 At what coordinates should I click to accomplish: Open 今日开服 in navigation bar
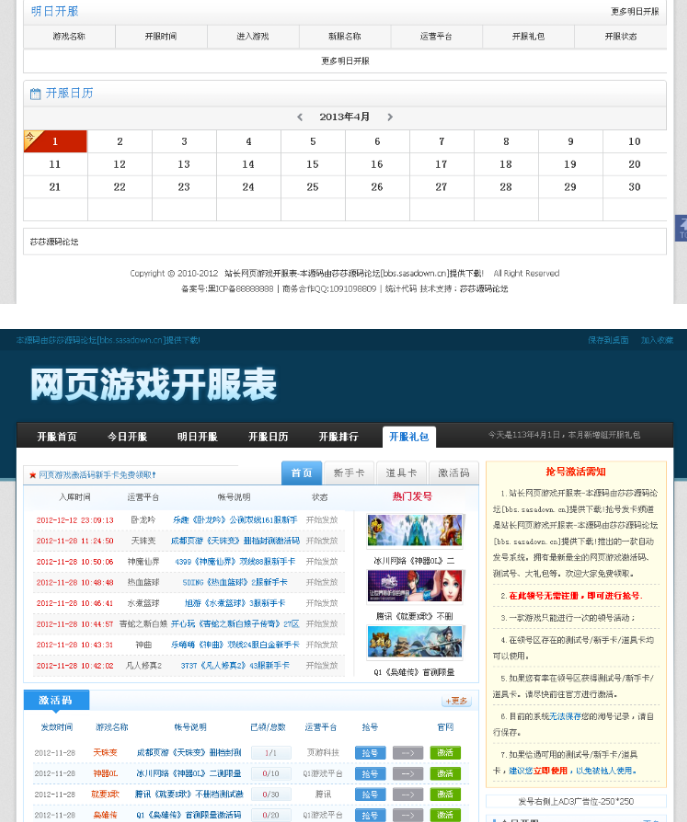tap(127, 436)
